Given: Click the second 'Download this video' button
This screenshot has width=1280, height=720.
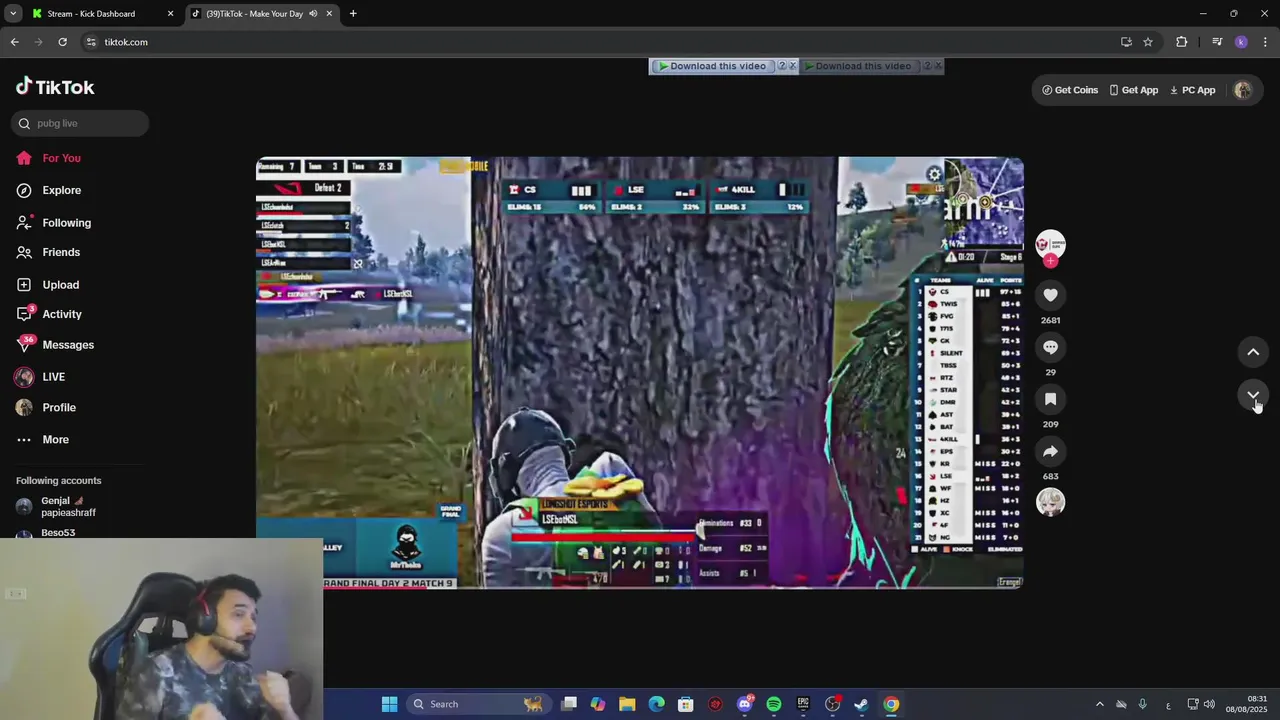Looking at the screenshot, I should pyautogui.click(x=858, y=66).
